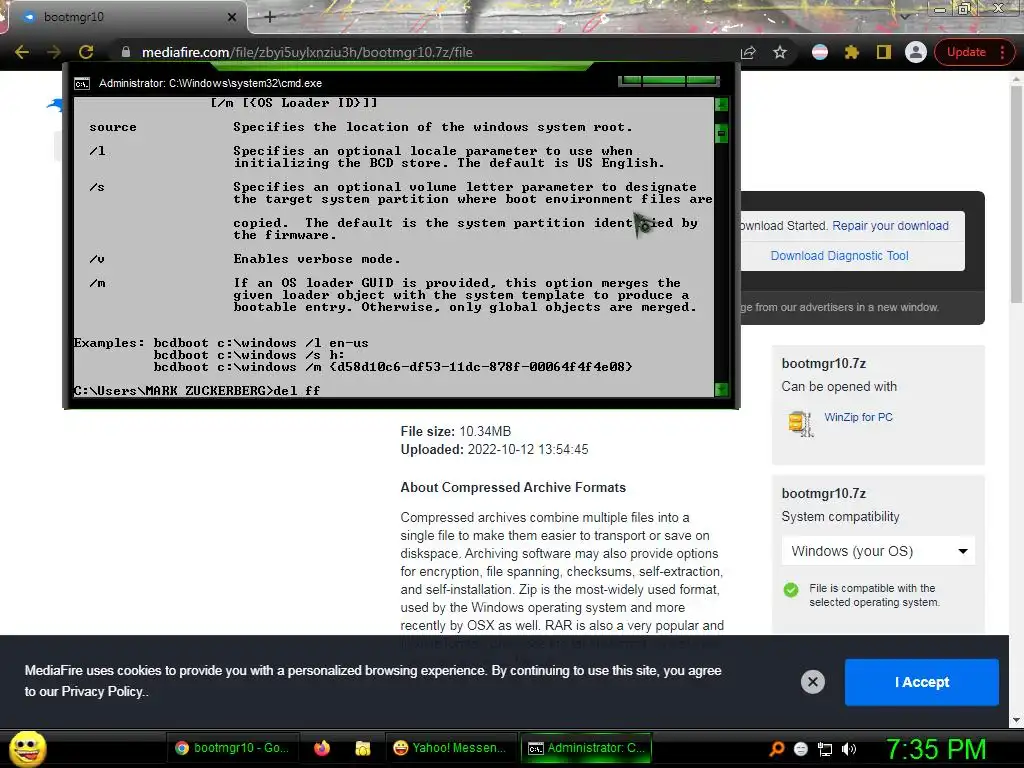The image size is (1024, 768).
Task: Click the page scrollbar down arrow
Action: (x=1017, y=720)
